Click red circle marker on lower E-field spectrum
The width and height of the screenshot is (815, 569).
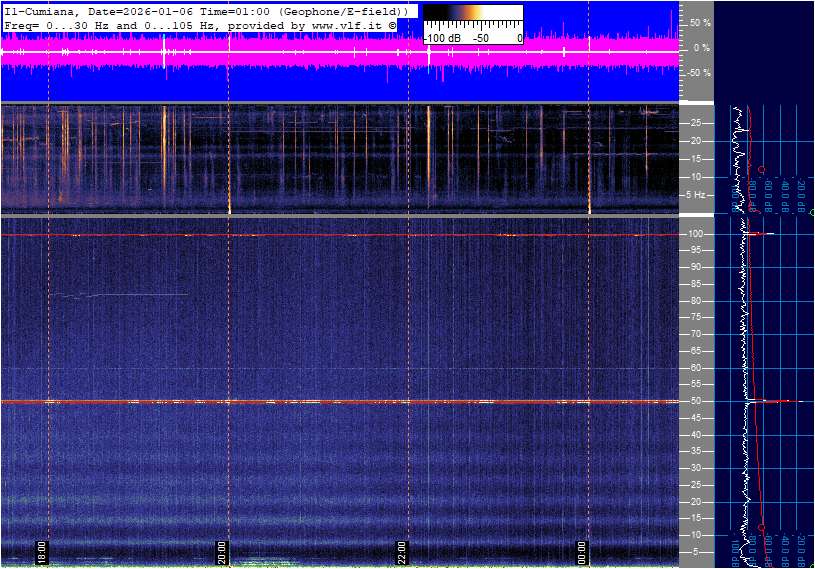(x=762, y=527)
